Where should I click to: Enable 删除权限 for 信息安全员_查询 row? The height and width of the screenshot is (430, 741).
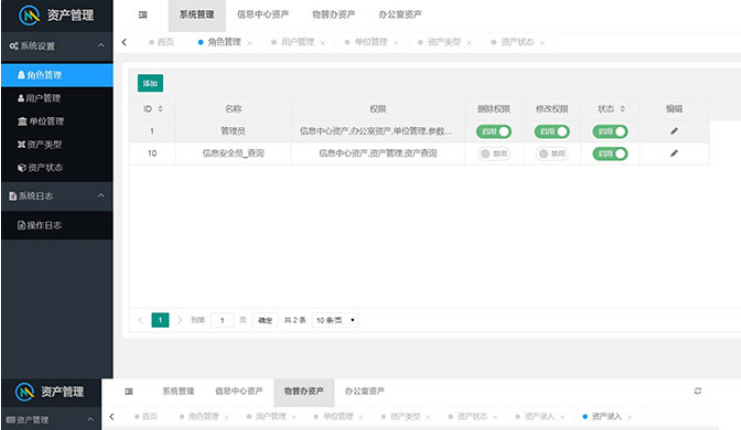tap(494, 154)
